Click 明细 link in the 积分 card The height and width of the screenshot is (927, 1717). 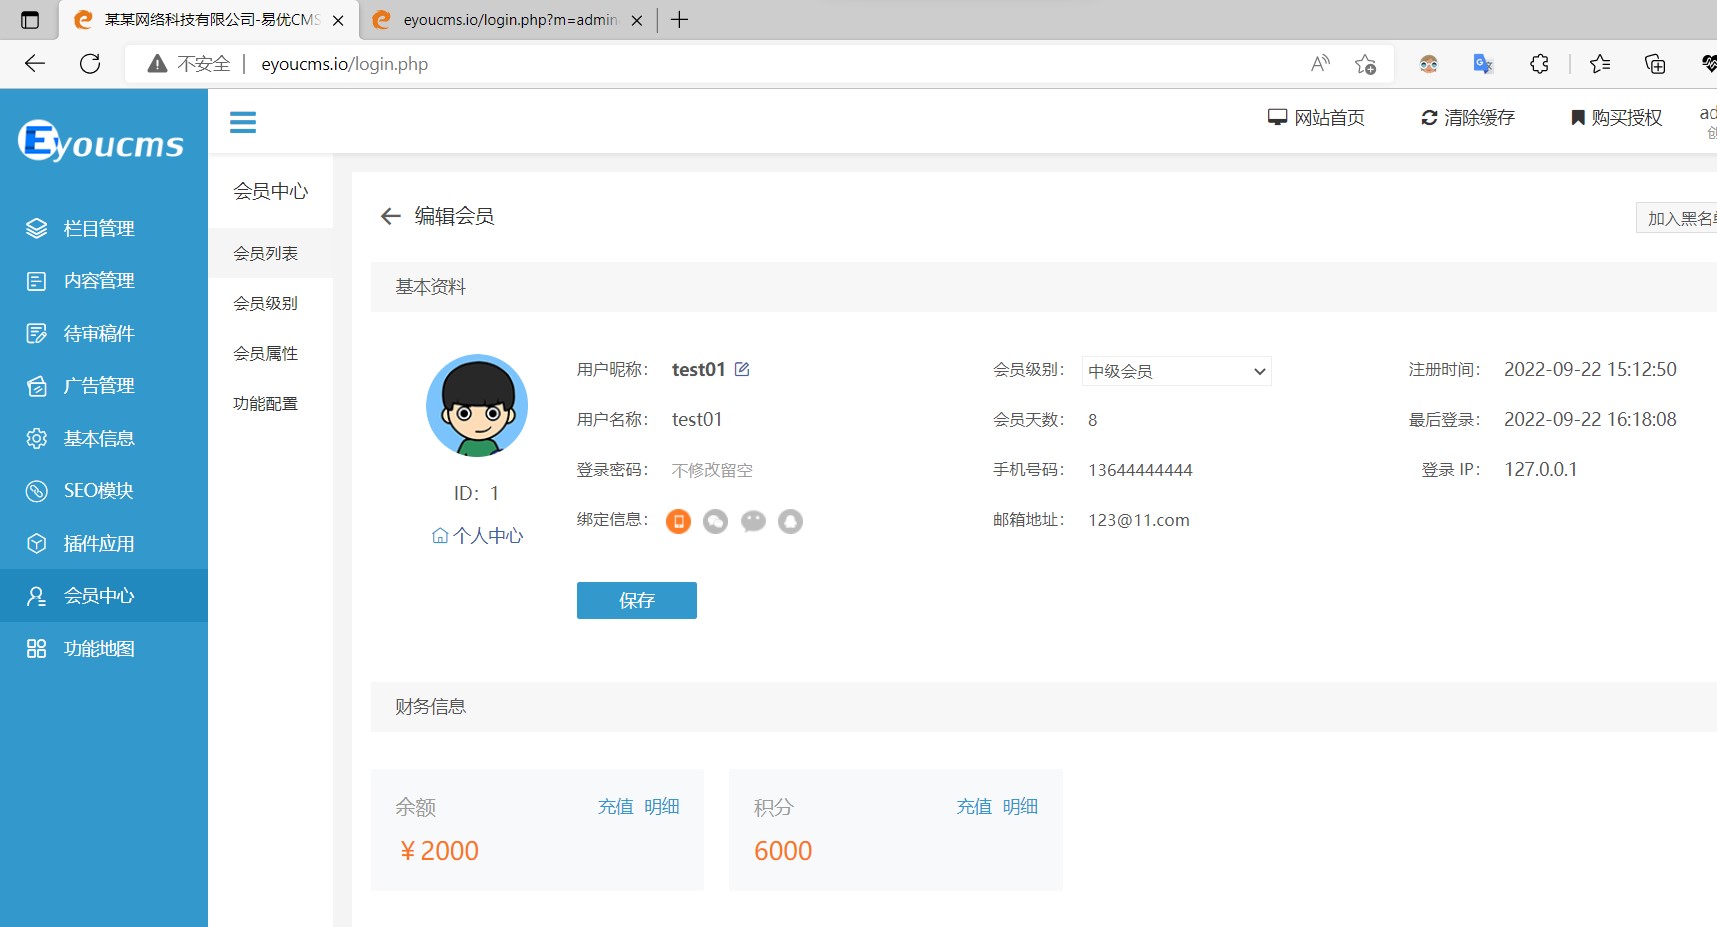(x=1020, y=806)
